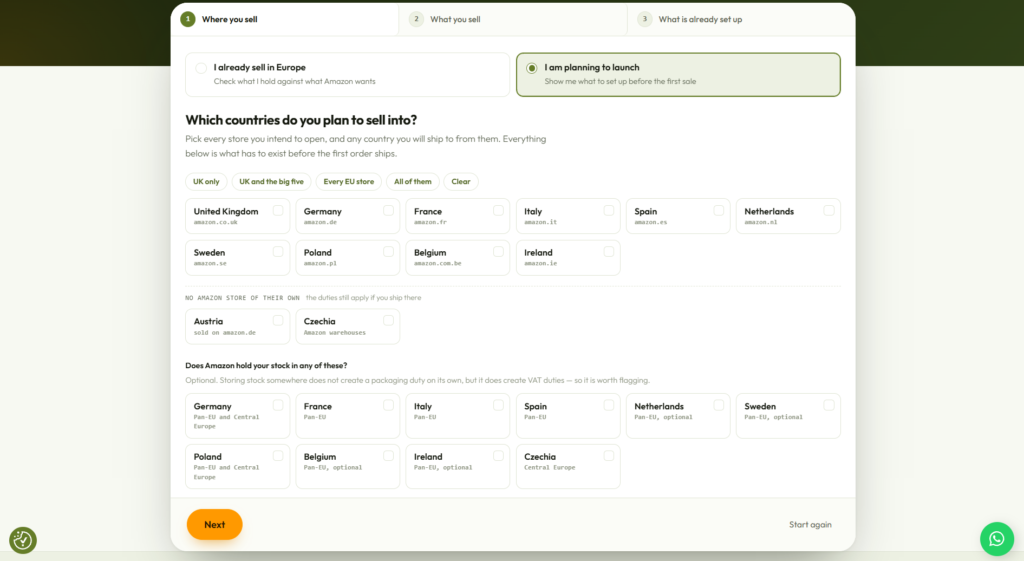Viewport: 1024px width, 561px height.
Task: Click the orange Next button
Action: click(214, 524)
